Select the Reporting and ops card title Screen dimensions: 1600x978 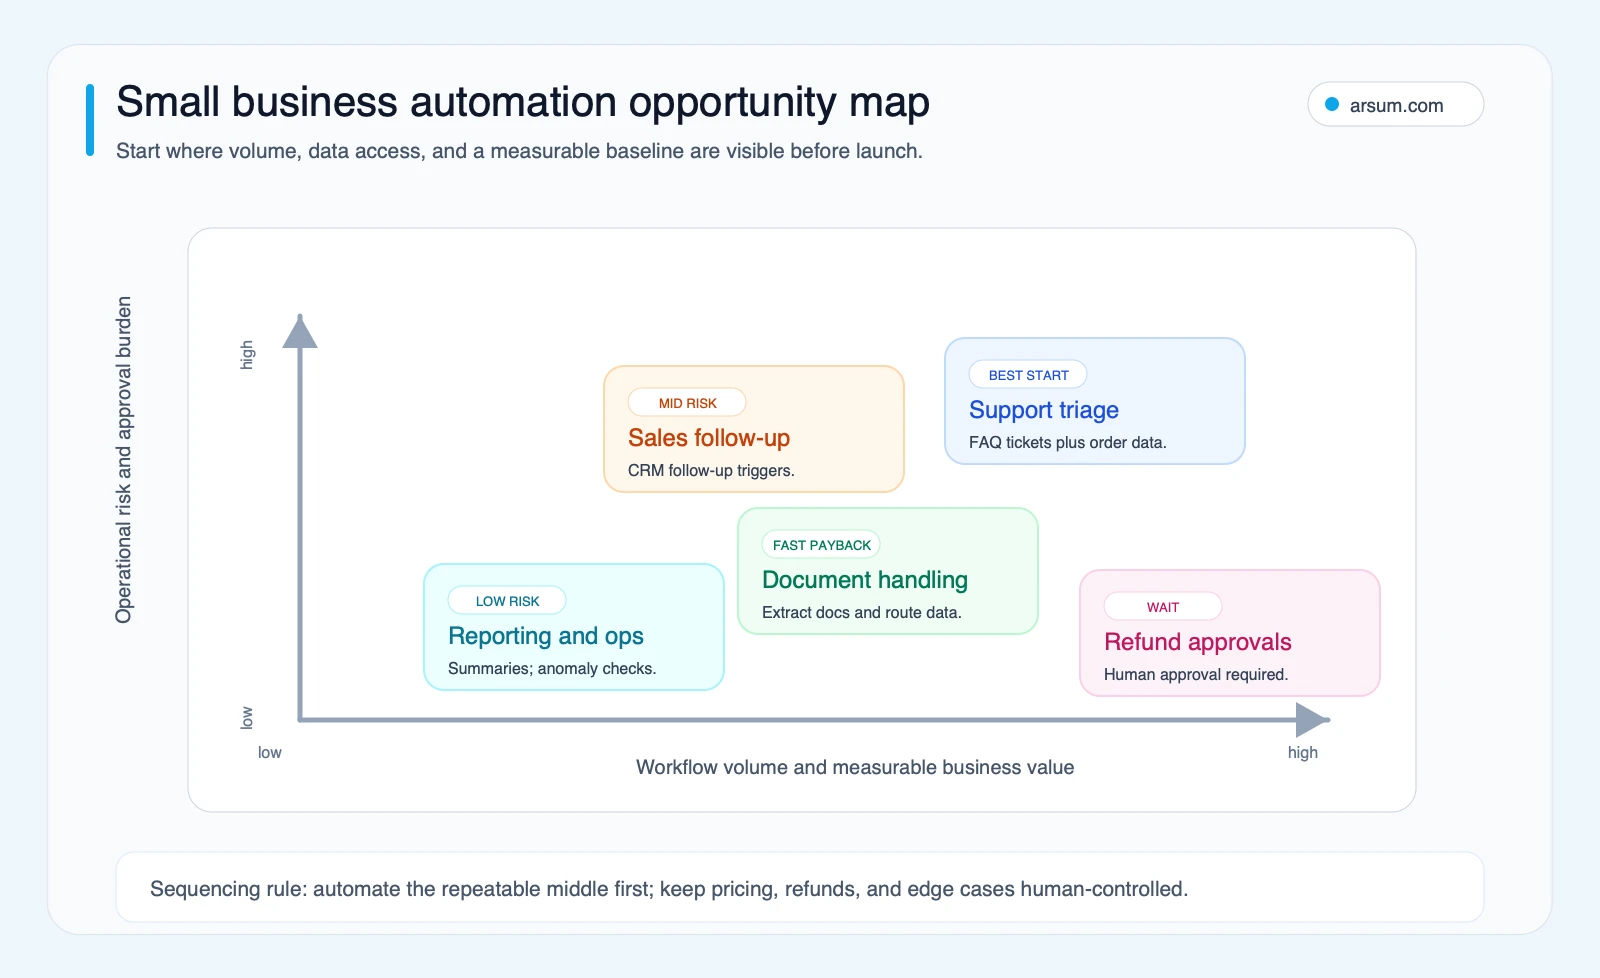[x=546, y=636]
